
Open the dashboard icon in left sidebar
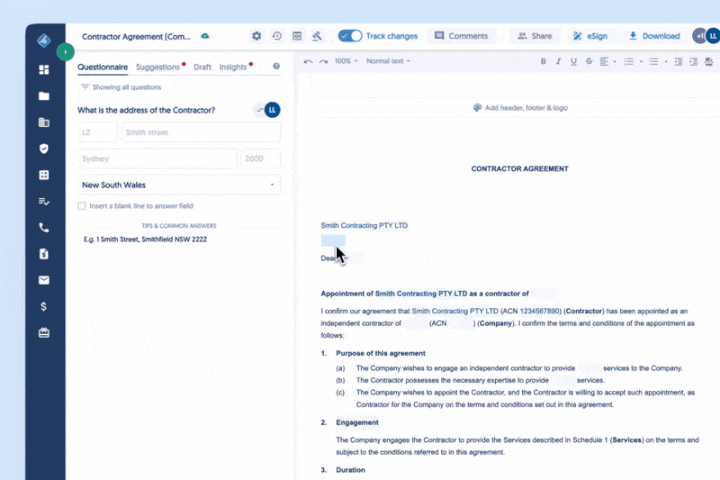click(x=44, y=69)
